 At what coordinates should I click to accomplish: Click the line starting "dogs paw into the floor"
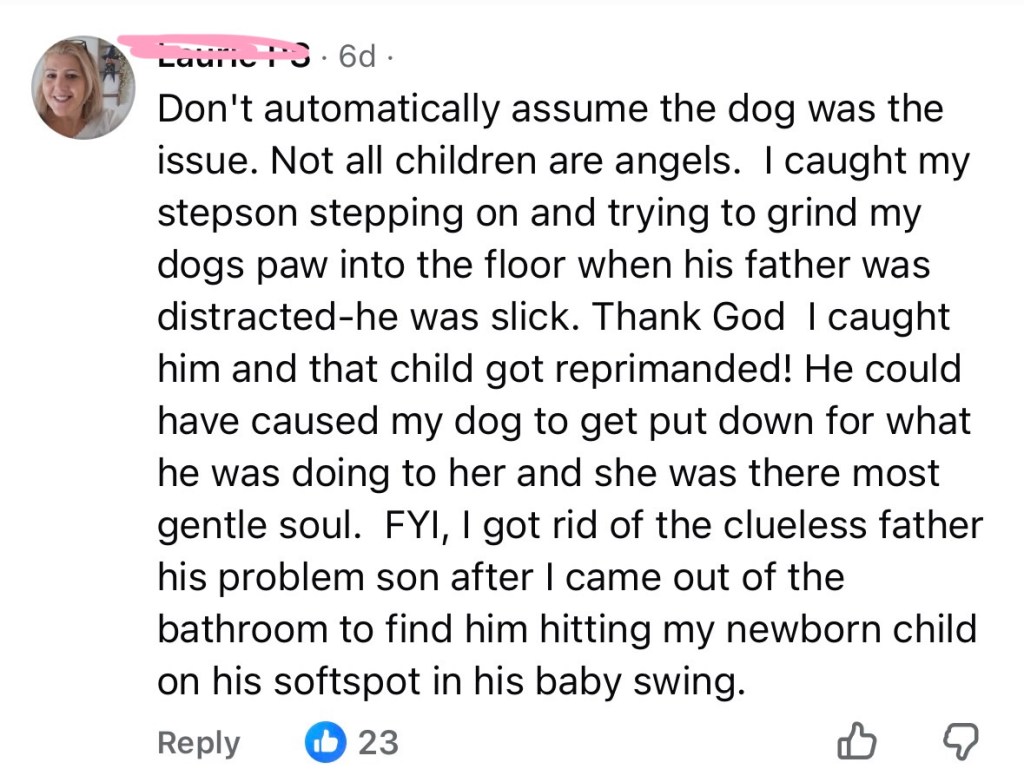(x=544, y=265)
